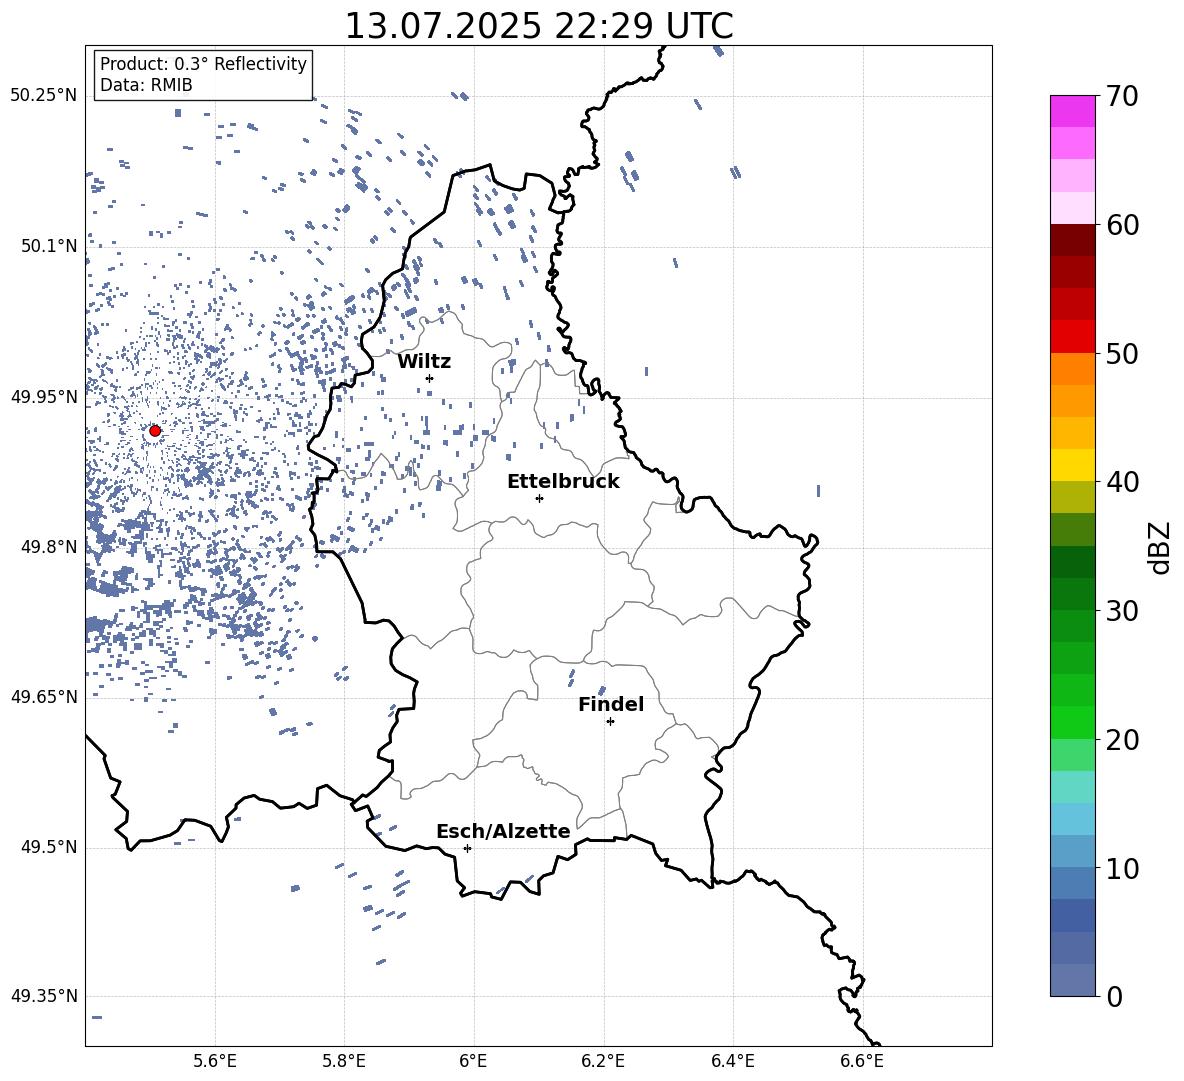Image resolution: width=1184 pixels, height=1081 pixels.
Task: Click the 49.5°N latitude label
Action: [48, 848]
